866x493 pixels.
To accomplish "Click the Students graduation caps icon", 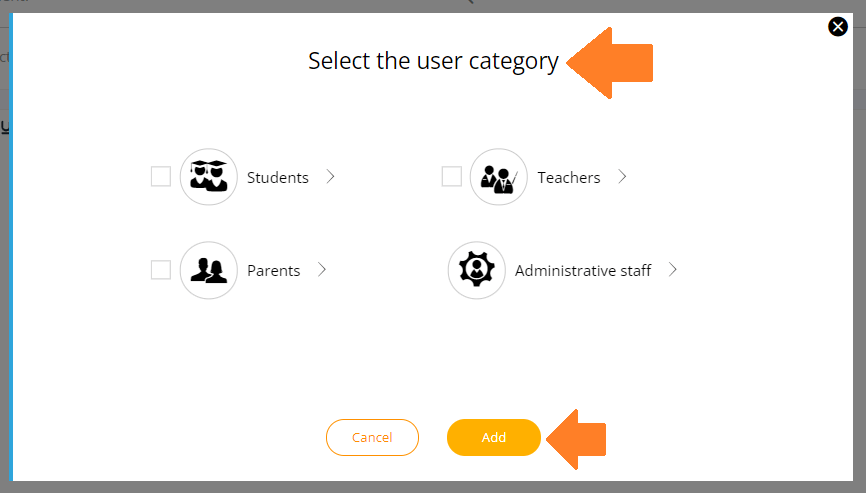I will (x=209, y=177).
